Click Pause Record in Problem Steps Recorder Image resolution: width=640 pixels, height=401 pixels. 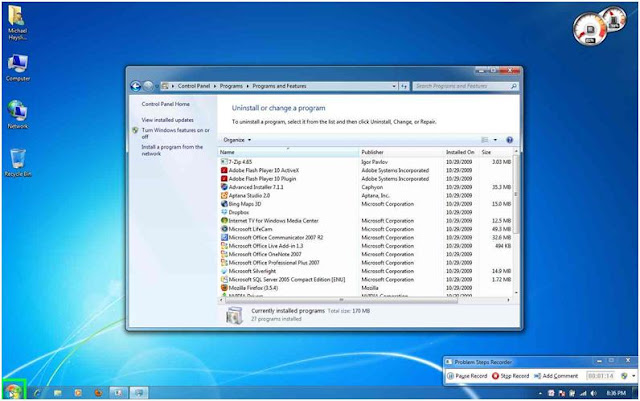pyautogui.click(x=467, y=376)
